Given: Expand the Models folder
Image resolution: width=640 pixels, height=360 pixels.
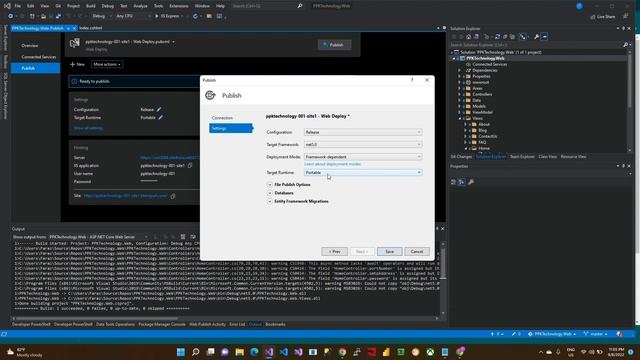Looking at the screenshot, I should point(459,106).
